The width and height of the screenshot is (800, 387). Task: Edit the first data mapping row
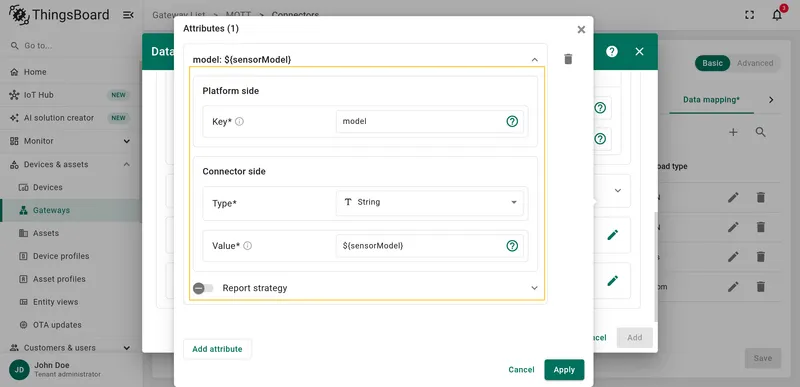tap(733, 197)
